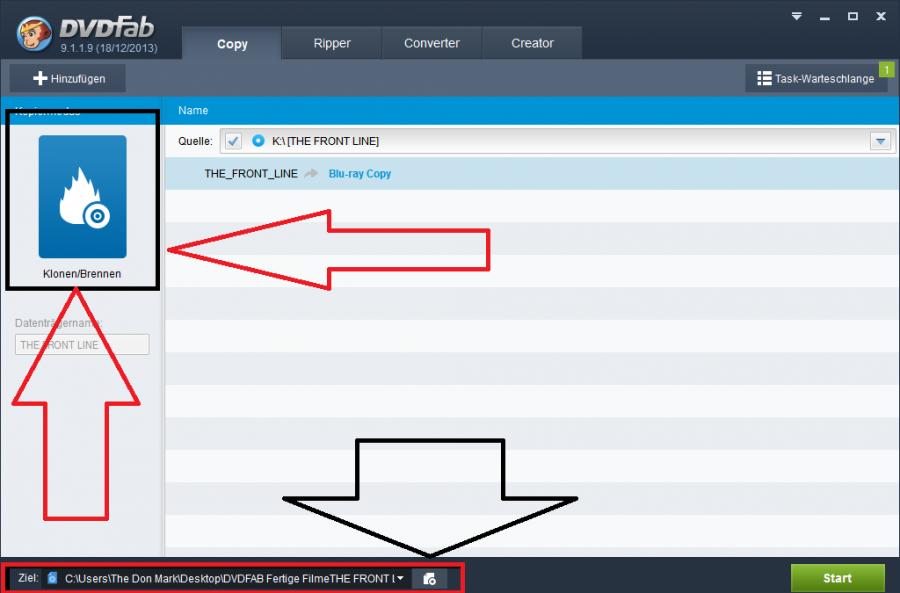Switch to the Ripper tab

pyautogui.click(x=332, y=43)
